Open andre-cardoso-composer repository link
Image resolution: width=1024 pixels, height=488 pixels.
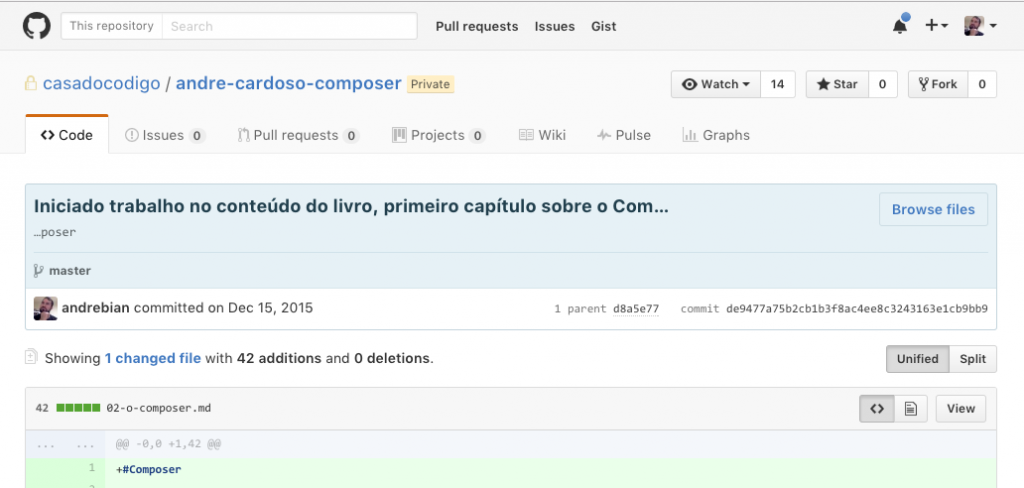[x=289, y=84]
